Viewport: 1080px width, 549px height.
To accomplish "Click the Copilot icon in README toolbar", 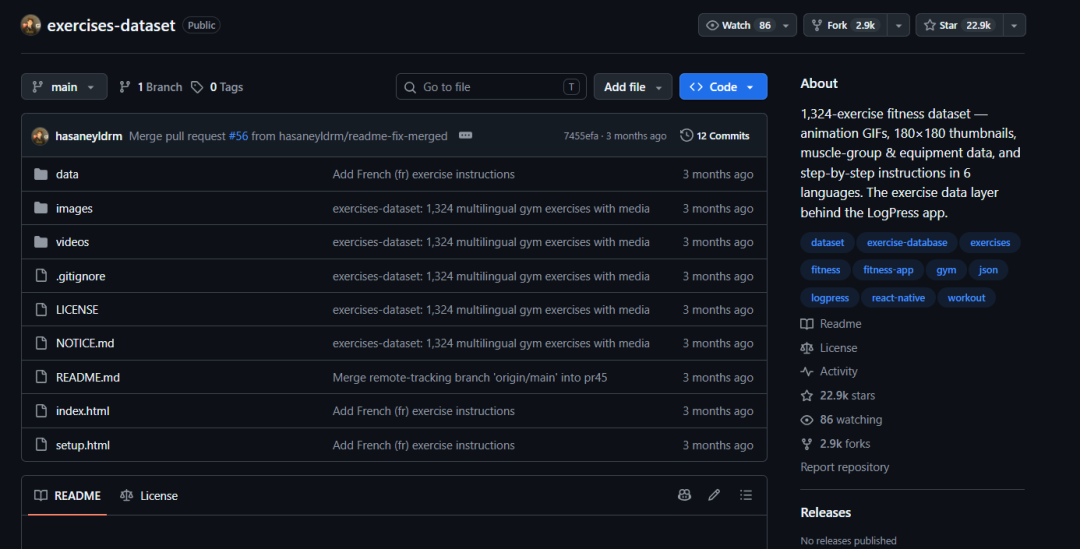I will tap(684, 495).
